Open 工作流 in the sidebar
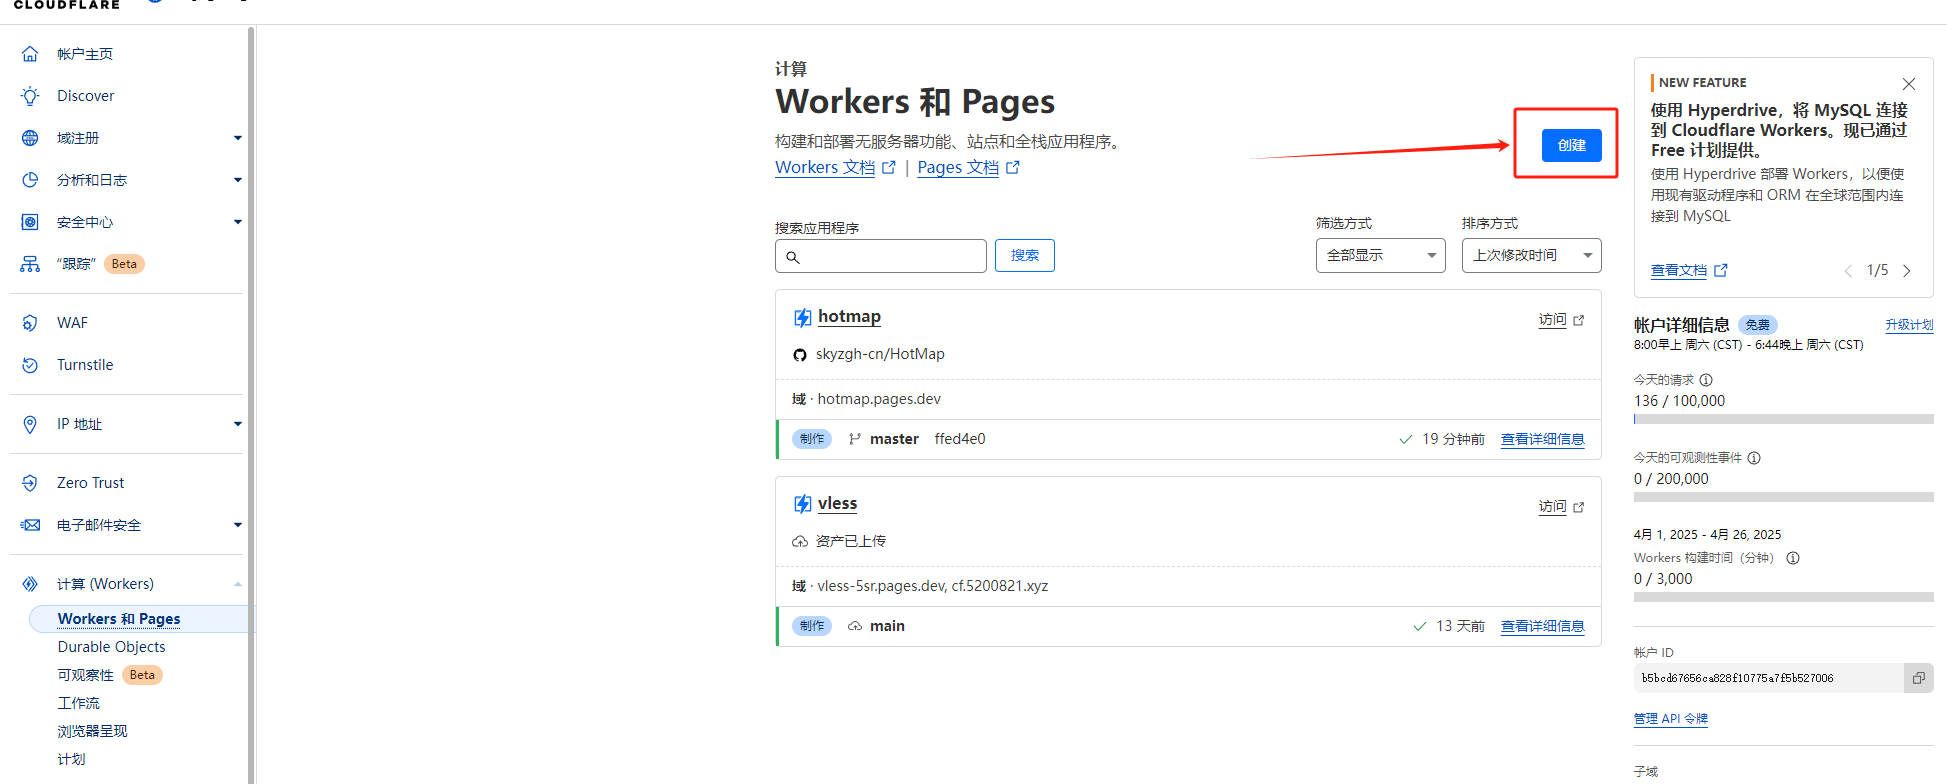1947x784 pixels. click(78, 703)
